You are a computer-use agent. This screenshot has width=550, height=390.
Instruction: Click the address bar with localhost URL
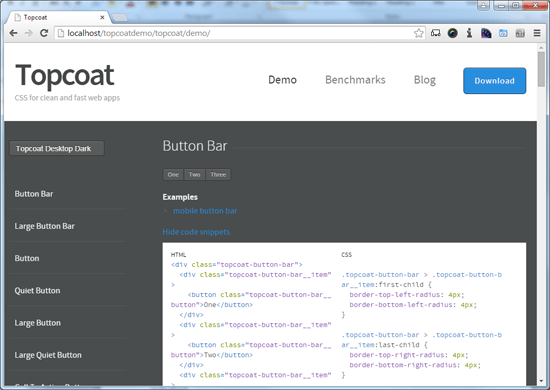pos(239,33)
